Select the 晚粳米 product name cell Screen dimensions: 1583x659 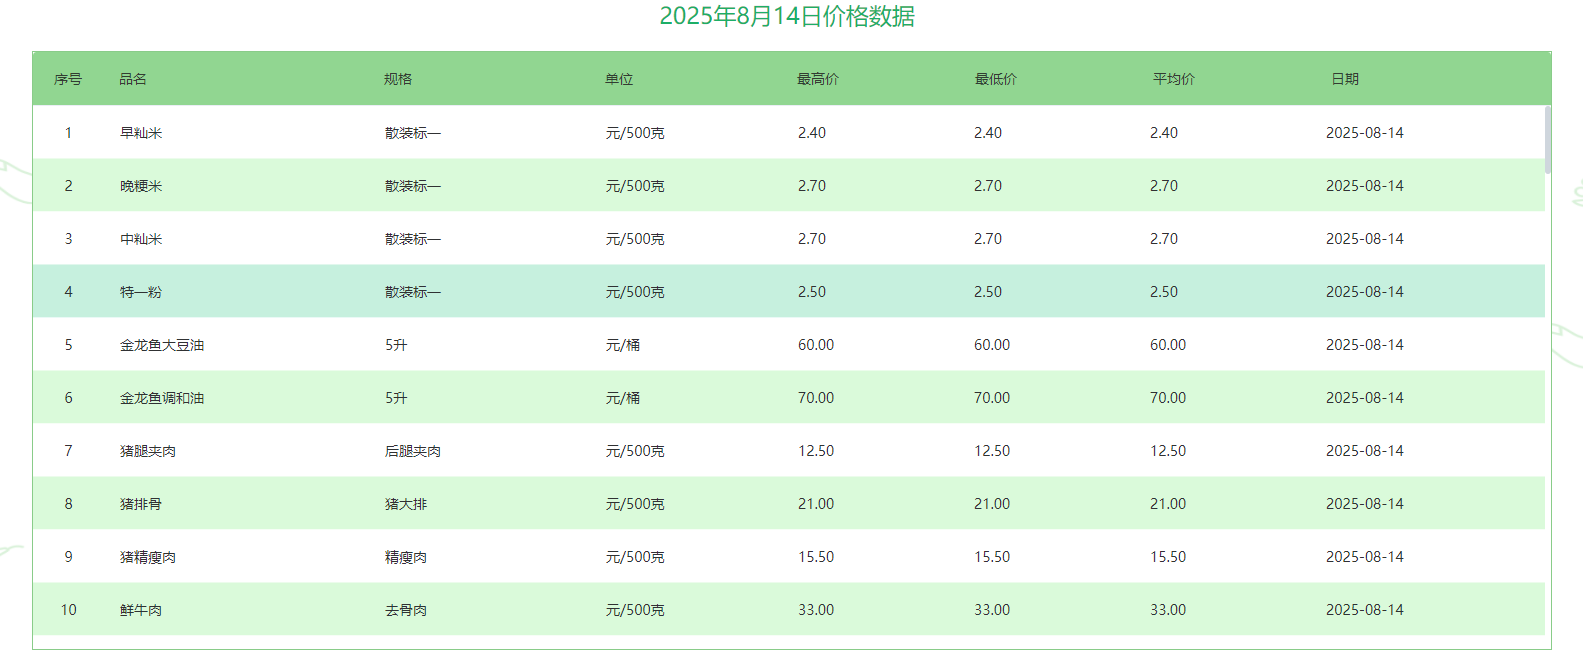point(141,186)
